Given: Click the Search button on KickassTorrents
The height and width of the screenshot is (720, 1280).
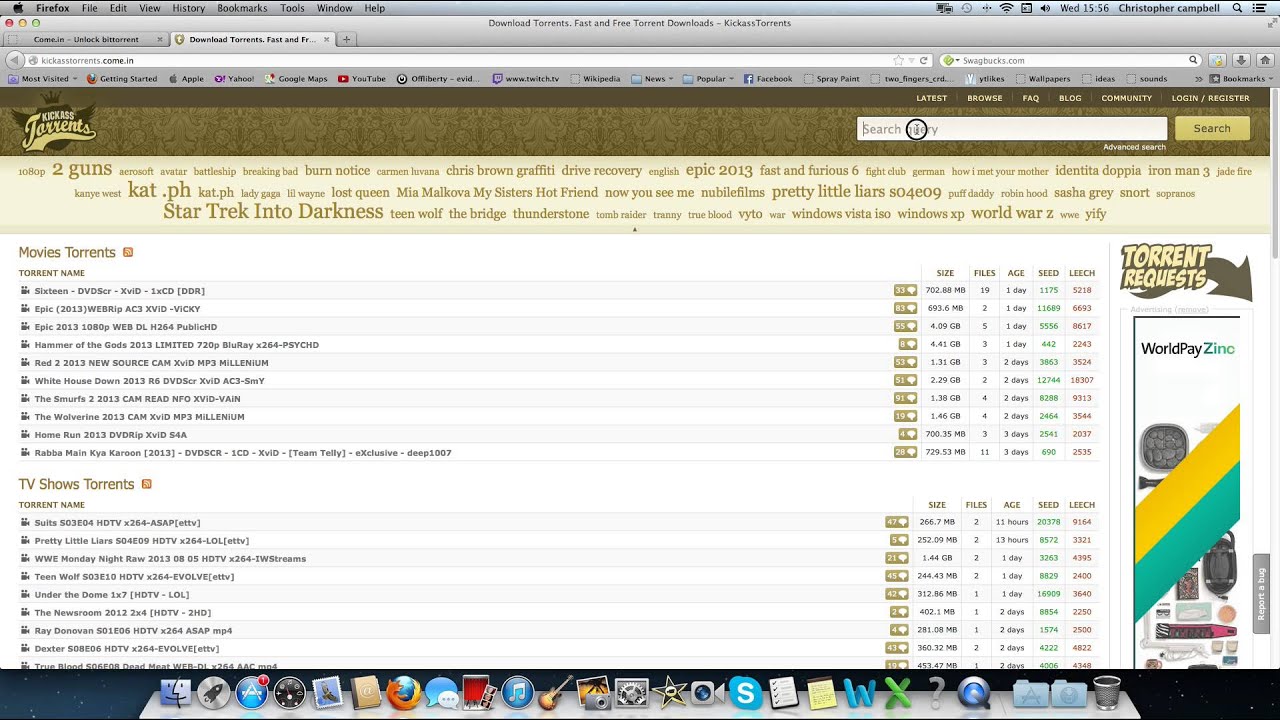Looking at the screenshot, I should 1212,128.
